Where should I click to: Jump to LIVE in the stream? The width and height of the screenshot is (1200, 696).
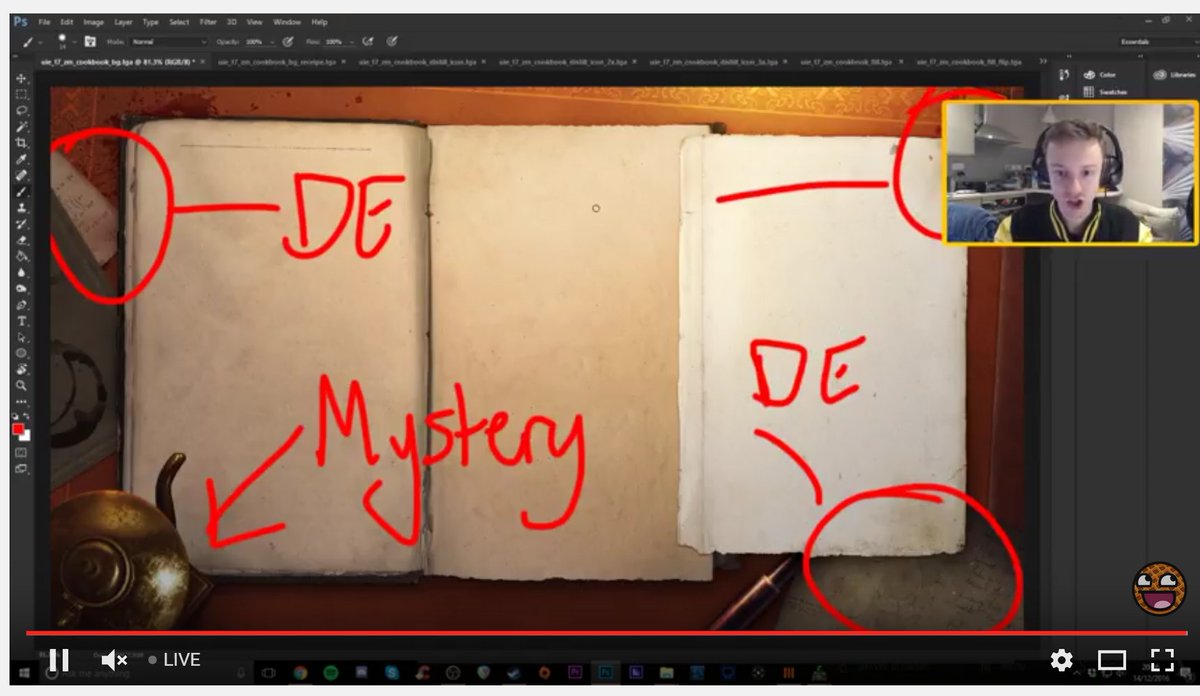tap(175, 660)
